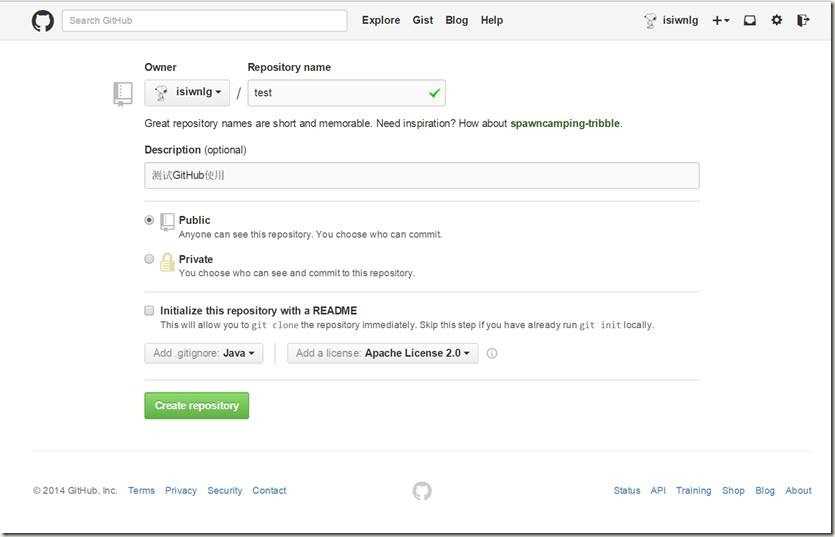The width and height of the screenshot is (835, 537).
Task: Click the footer GitHub octocat logo
Action: pyautogui.click(x=422, y=490)
